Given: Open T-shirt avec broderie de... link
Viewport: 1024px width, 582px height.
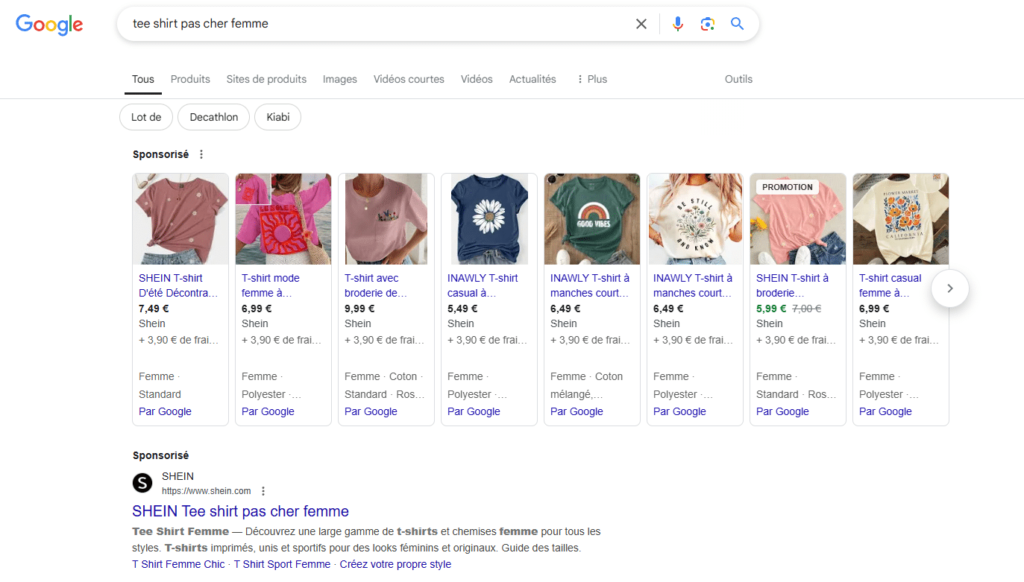Looking at the screenshot, I should (x=376, y=285).
